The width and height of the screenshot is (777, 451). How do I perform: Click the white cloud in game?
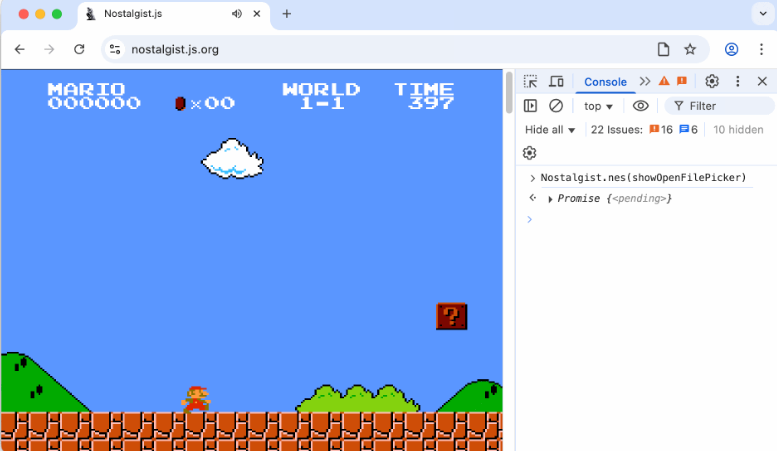(x=232, y=159)
